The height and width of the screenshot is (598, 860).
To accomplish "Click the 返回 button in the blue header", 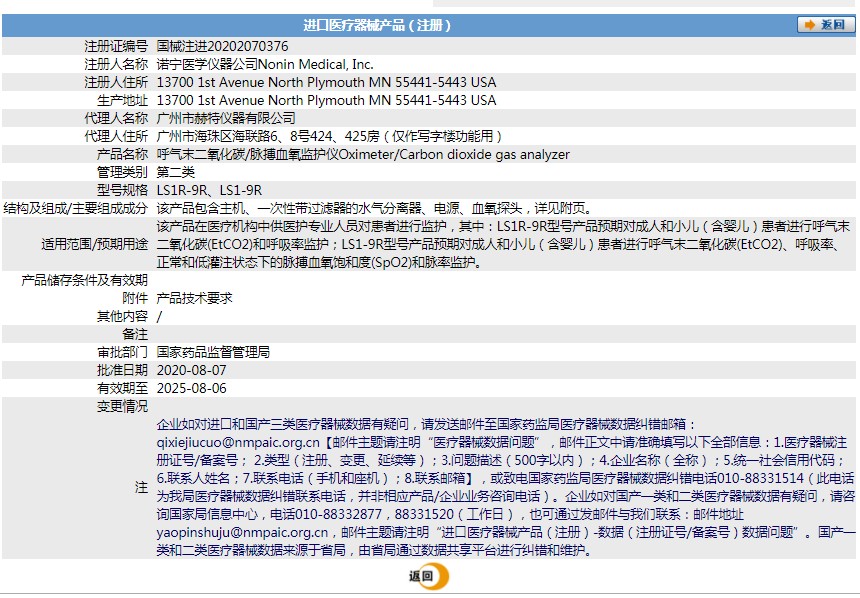I will (826, 25).
